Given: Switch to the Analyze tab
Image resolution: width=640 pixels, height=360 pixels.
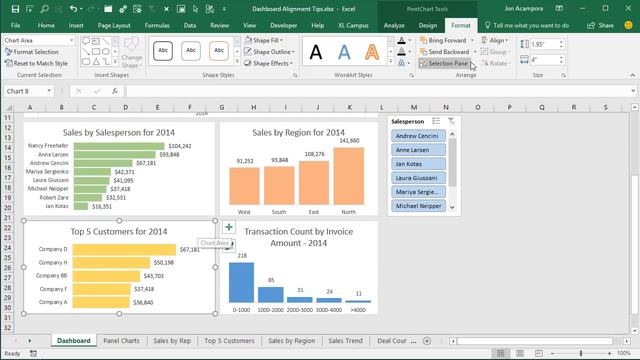Looking at the screenshot, I should pyautogui.click(x=394, y=25).
